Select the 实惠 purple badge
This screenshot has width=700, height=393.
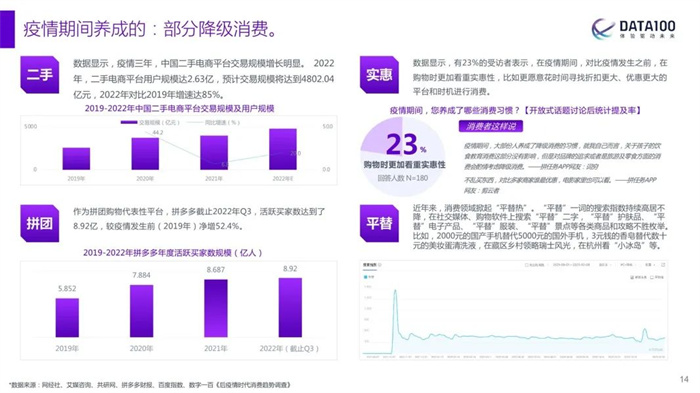point(379,75)
